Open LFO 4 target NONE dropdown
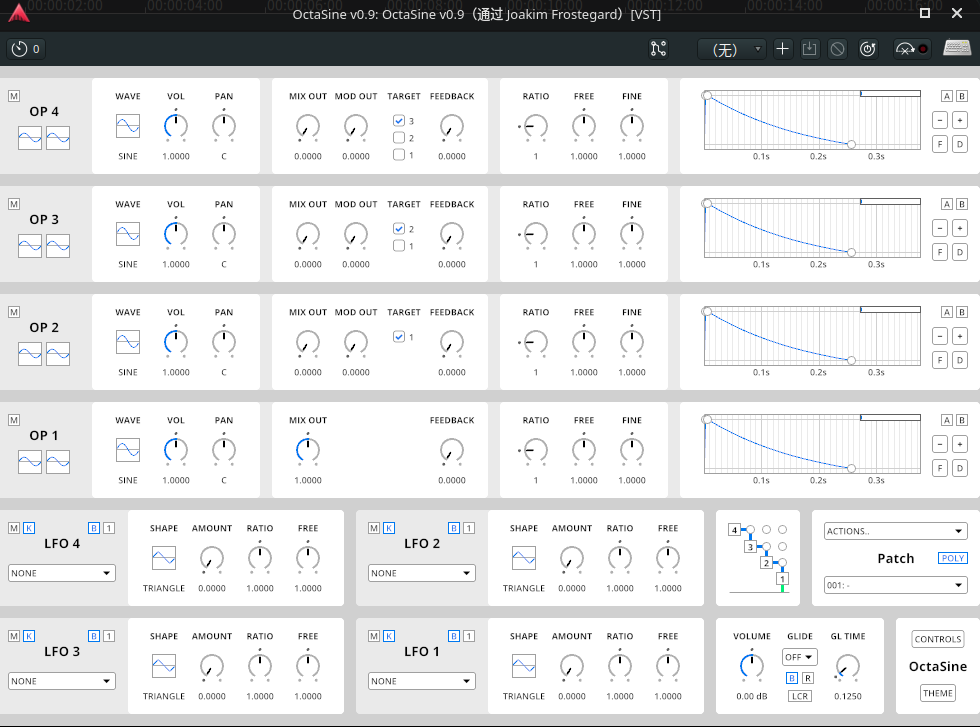 coord(62,573)
